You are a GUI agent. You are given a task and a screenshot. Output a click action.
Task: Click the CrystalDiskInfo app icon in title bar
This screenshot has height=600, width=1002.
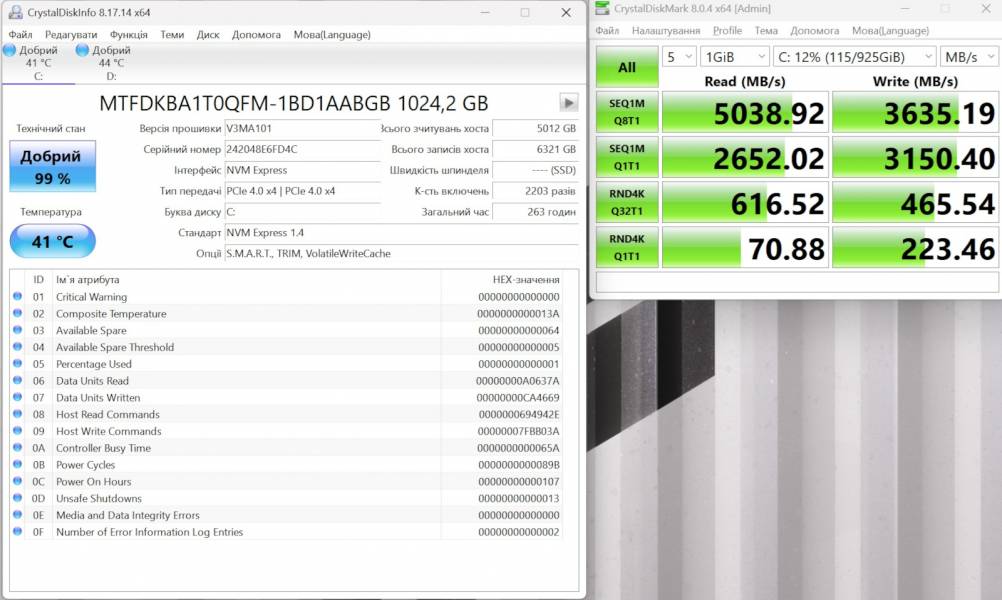(15, 12)
